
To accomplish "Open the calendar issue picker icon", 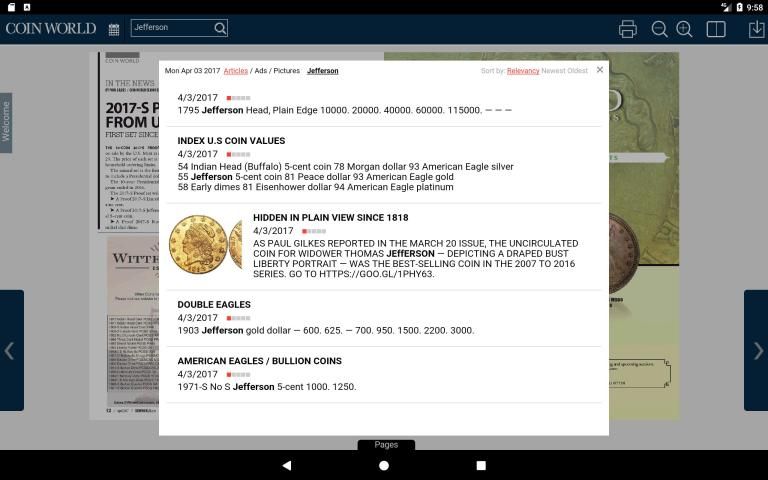I will (114, 29).
